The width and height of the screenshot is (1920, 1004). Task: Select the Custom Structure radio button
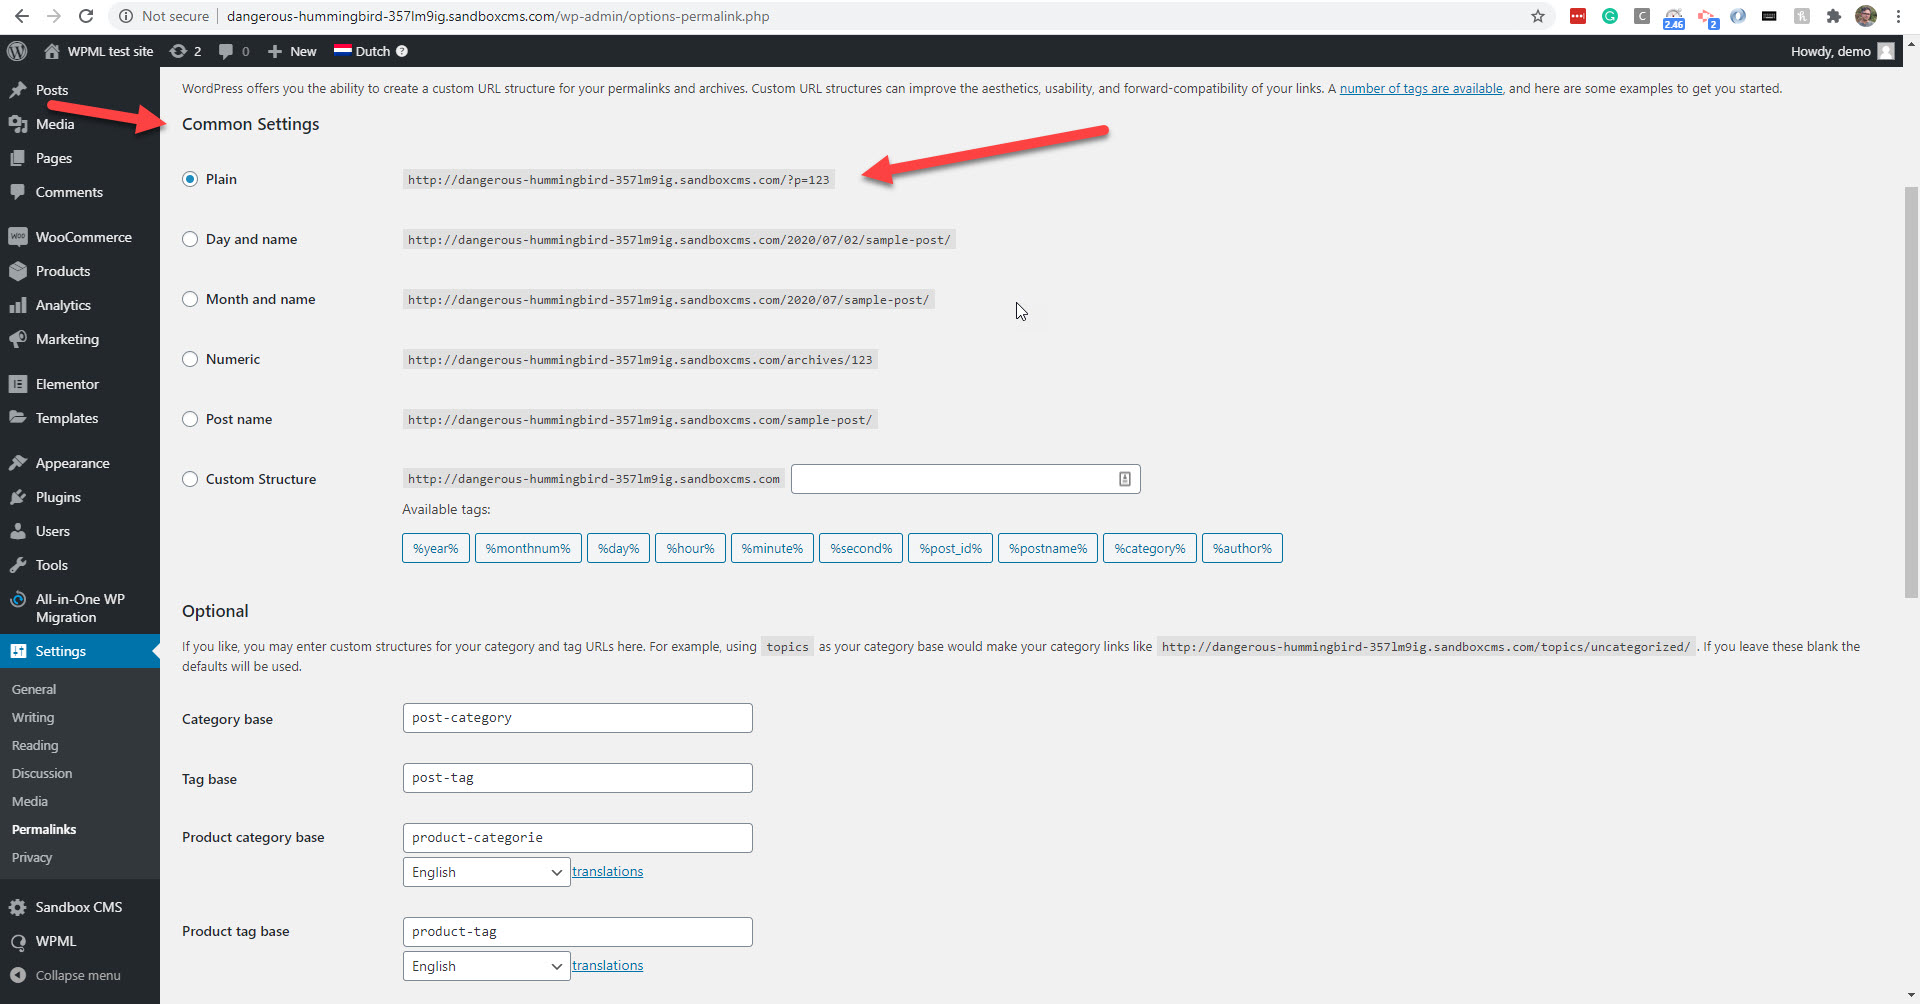[190, 479]
